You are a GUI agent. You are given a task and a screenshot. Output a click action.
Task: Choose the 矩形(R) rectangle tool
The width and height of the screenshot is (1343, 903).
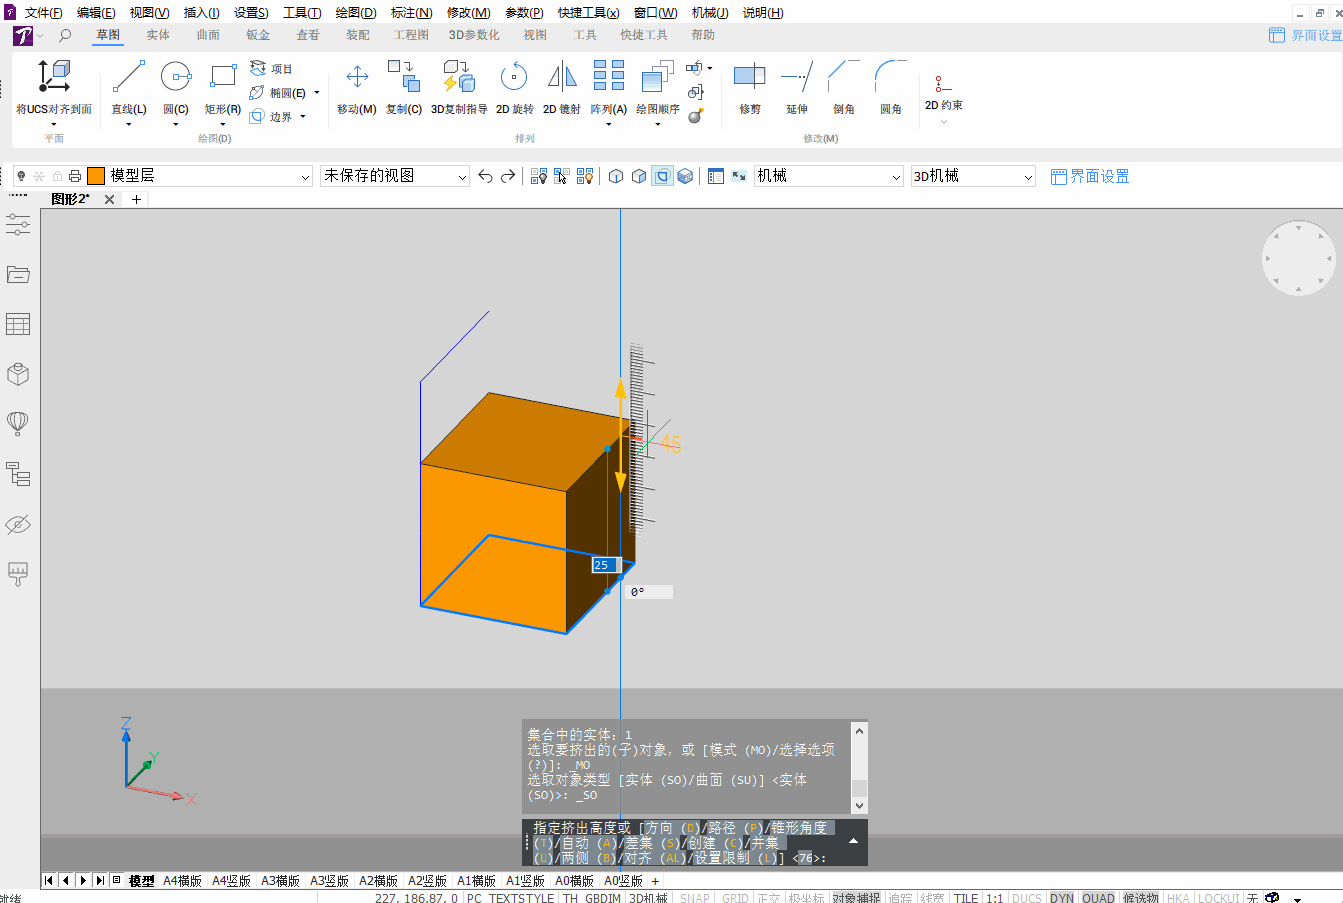pos(223,86)
